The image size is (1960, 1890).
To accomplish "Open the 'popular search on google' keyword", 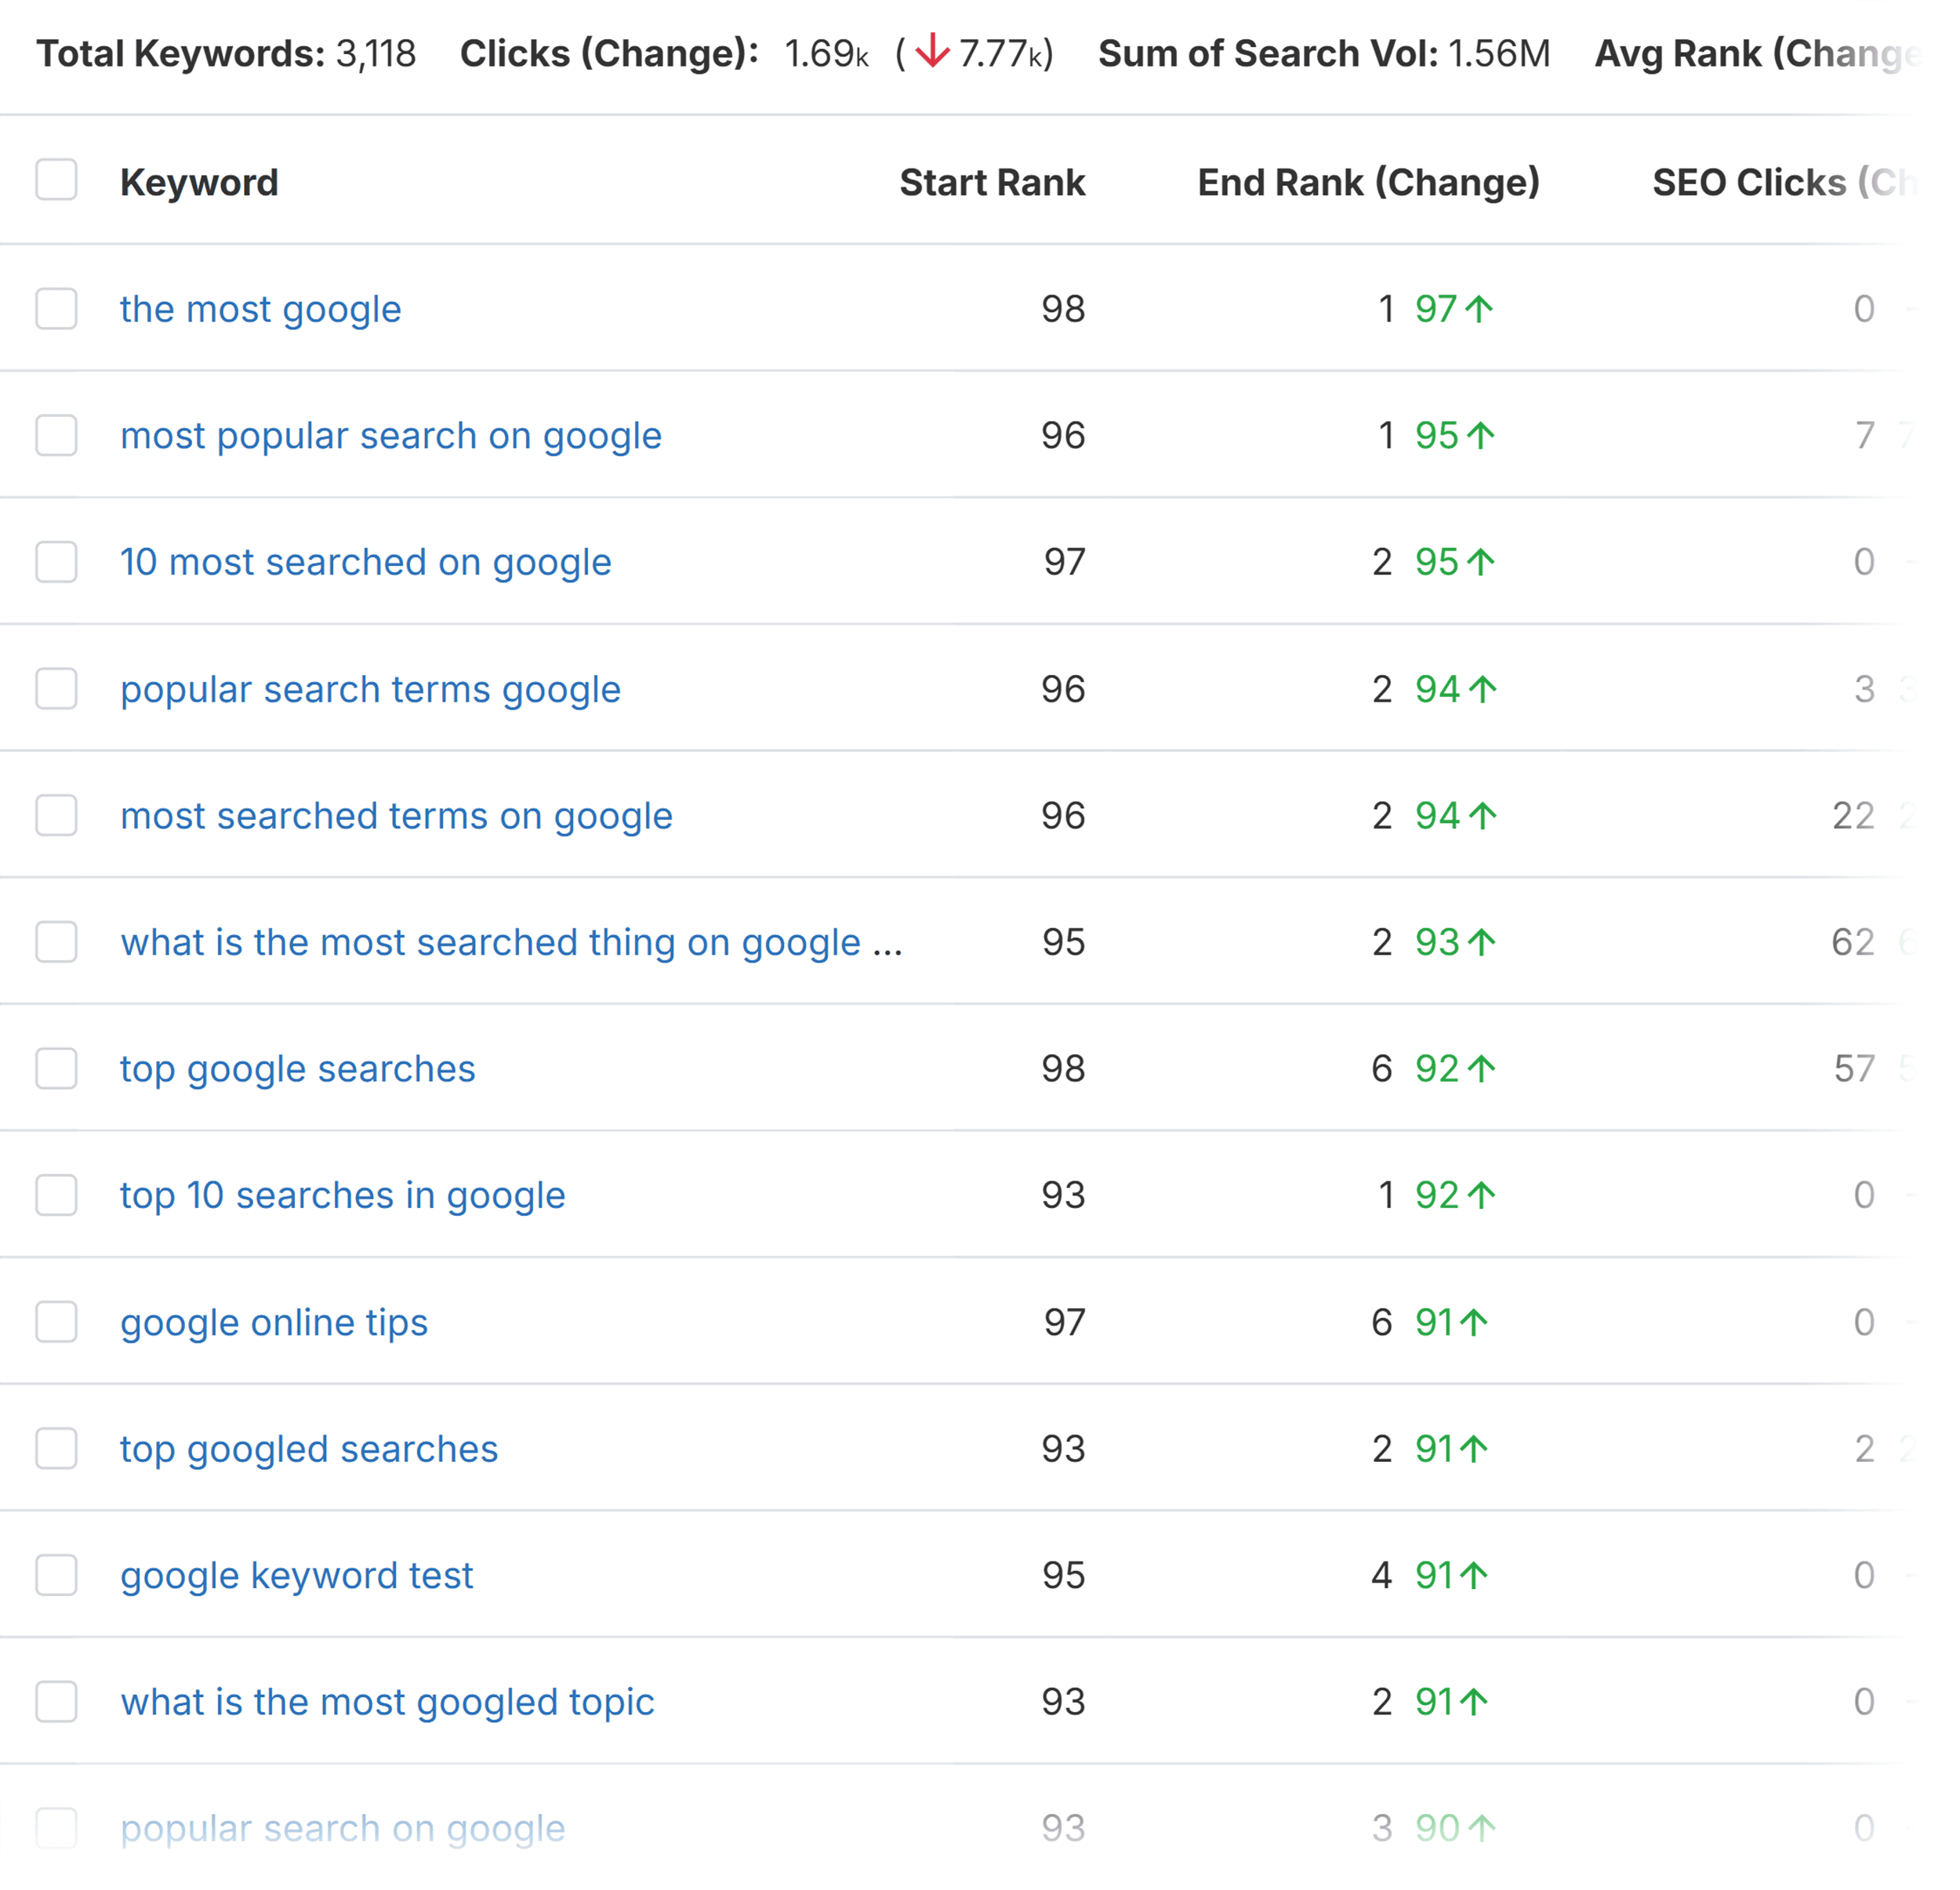I will click(343, 1828).
